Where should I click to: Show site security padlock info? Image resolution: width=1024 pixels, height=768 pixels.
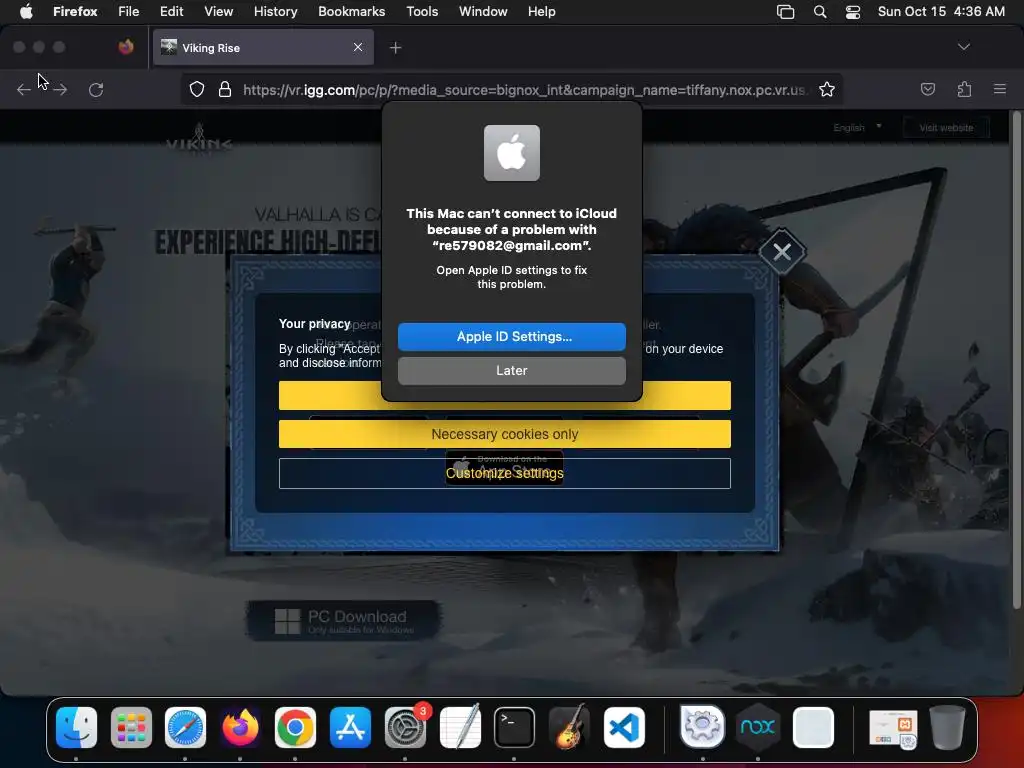[x=225, y=89]
